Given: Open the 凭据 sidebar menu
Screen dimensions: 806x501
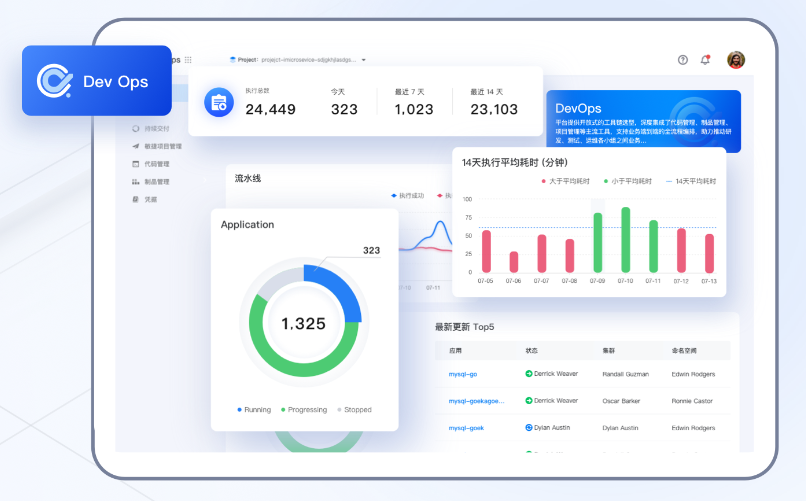Looking at the screenshot, I should coord(144,199).
